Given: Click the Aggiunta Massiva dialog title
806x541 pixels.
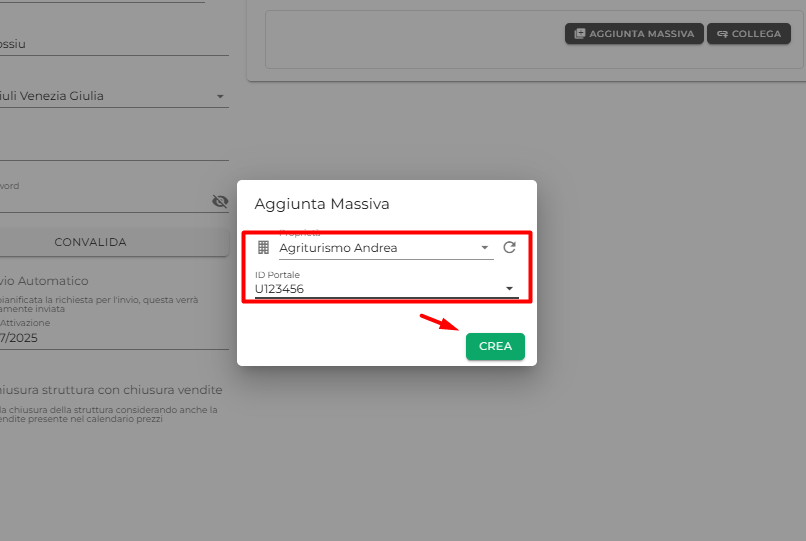Looking at the screenshot, I should tap(322, 204).
